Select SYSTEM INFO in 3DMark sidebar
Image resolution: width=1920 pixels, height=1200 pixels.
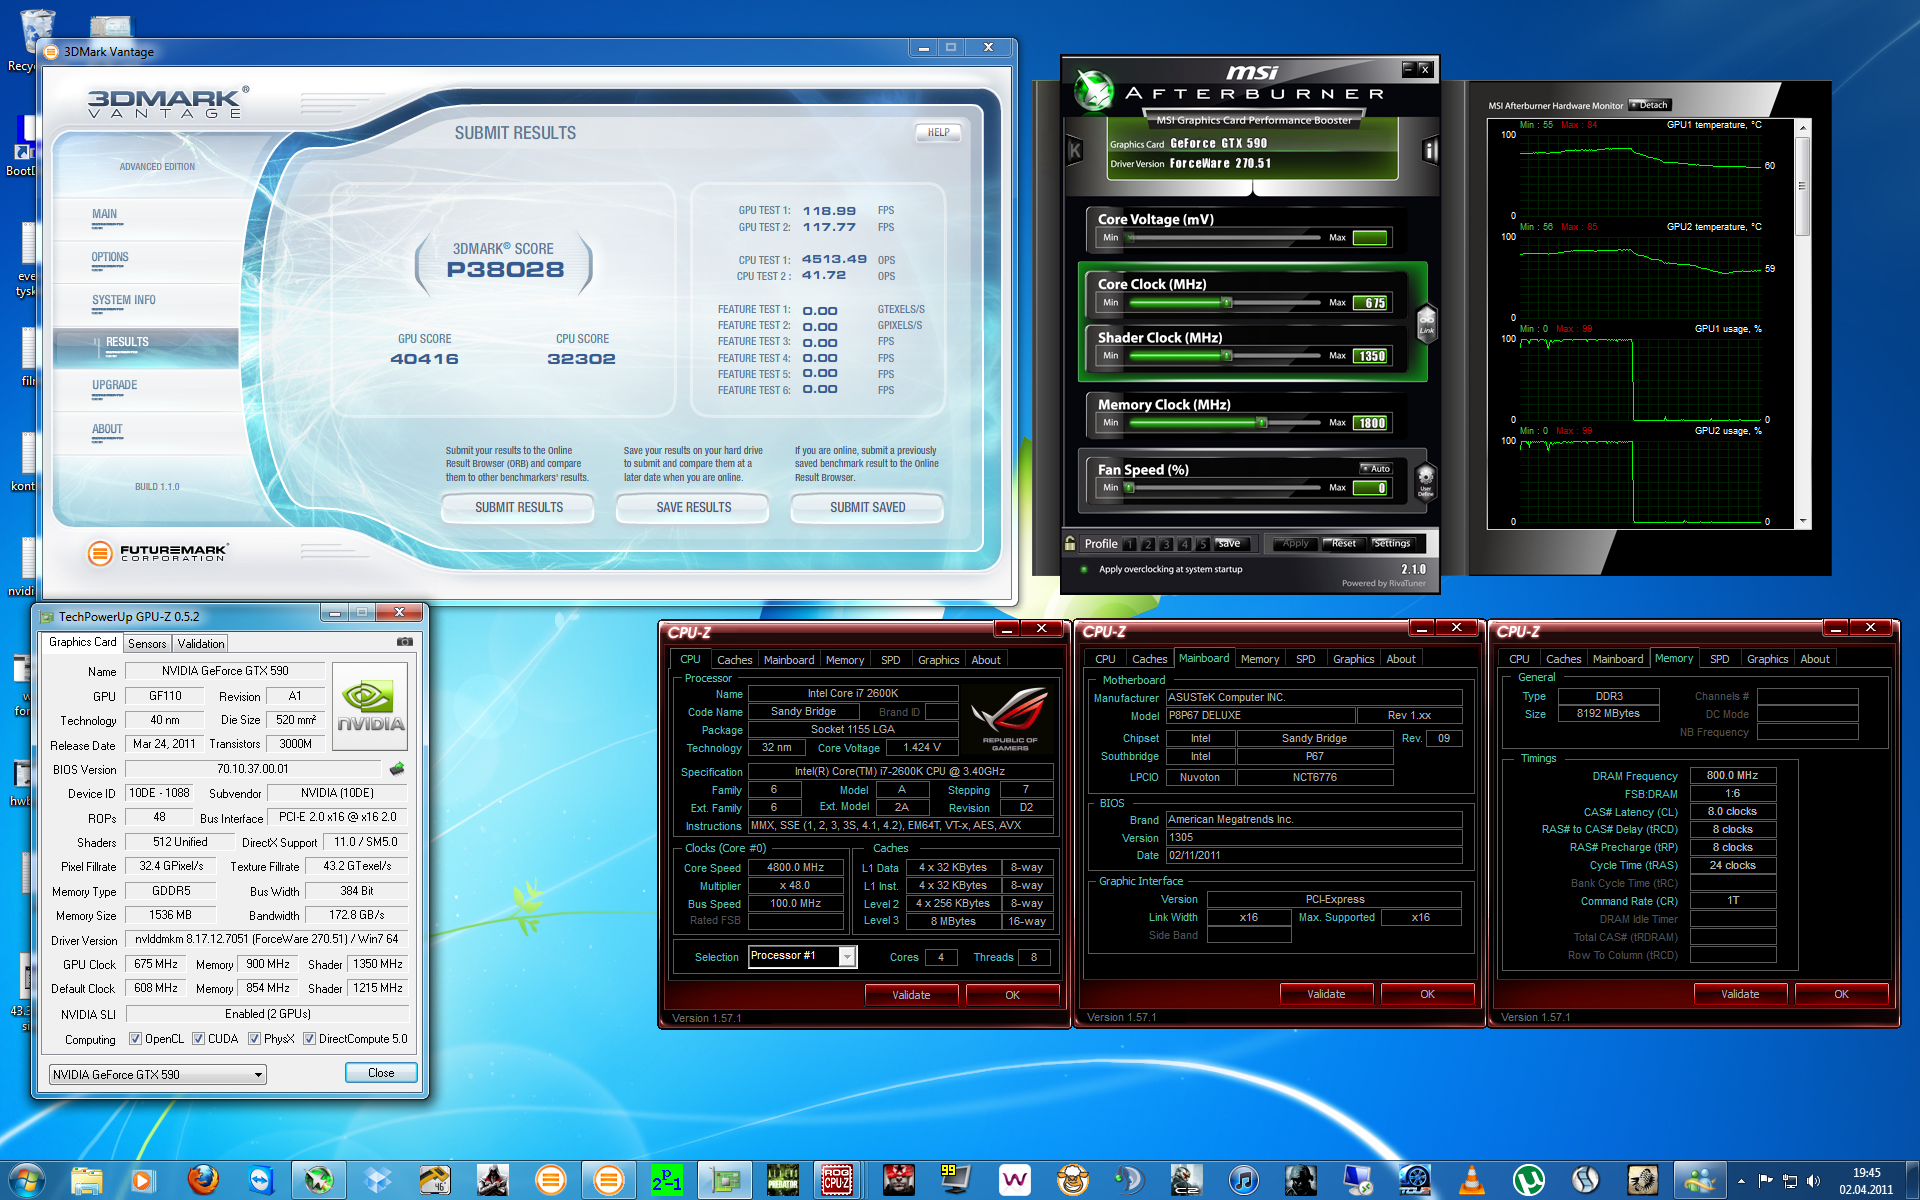[x=124, y=300]
